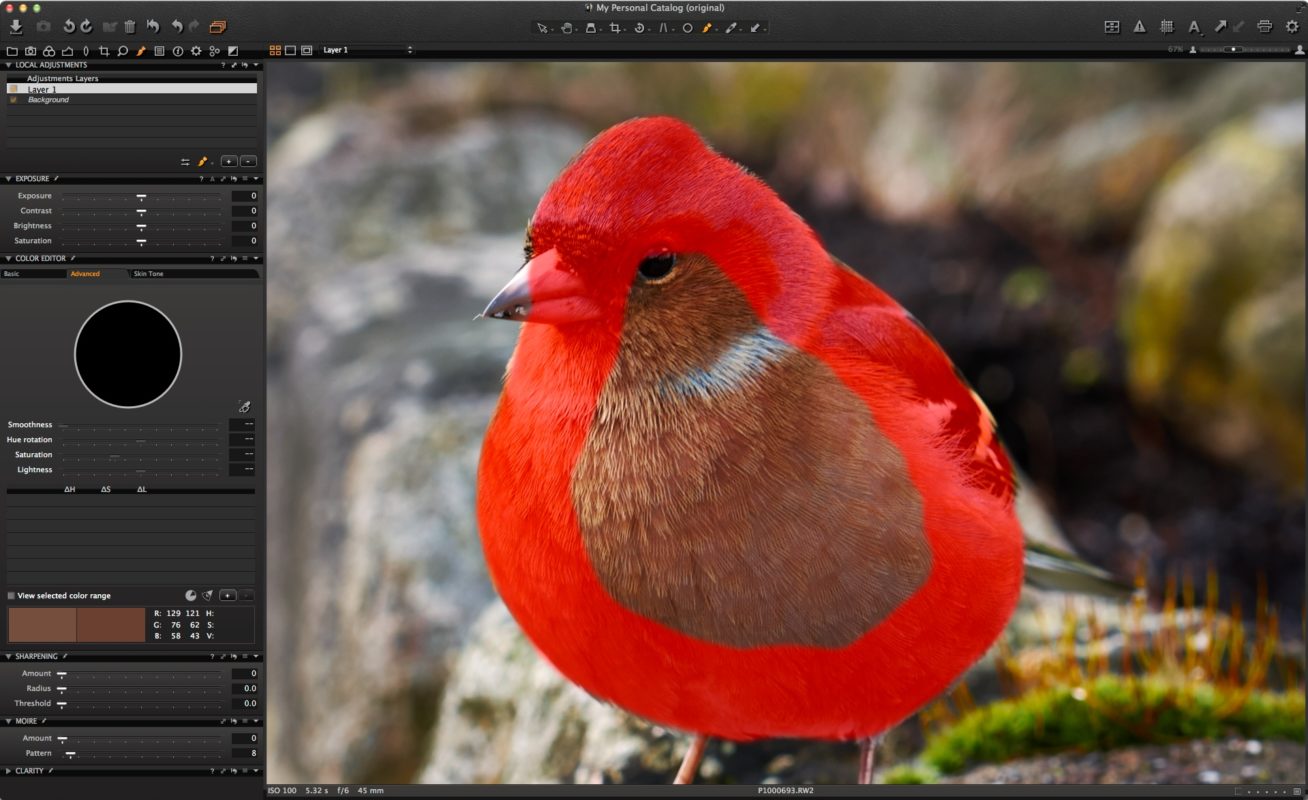The image size is (1308, 800).
Task: Click the minus button to remove selected layer
Action: tap(246, 160)
